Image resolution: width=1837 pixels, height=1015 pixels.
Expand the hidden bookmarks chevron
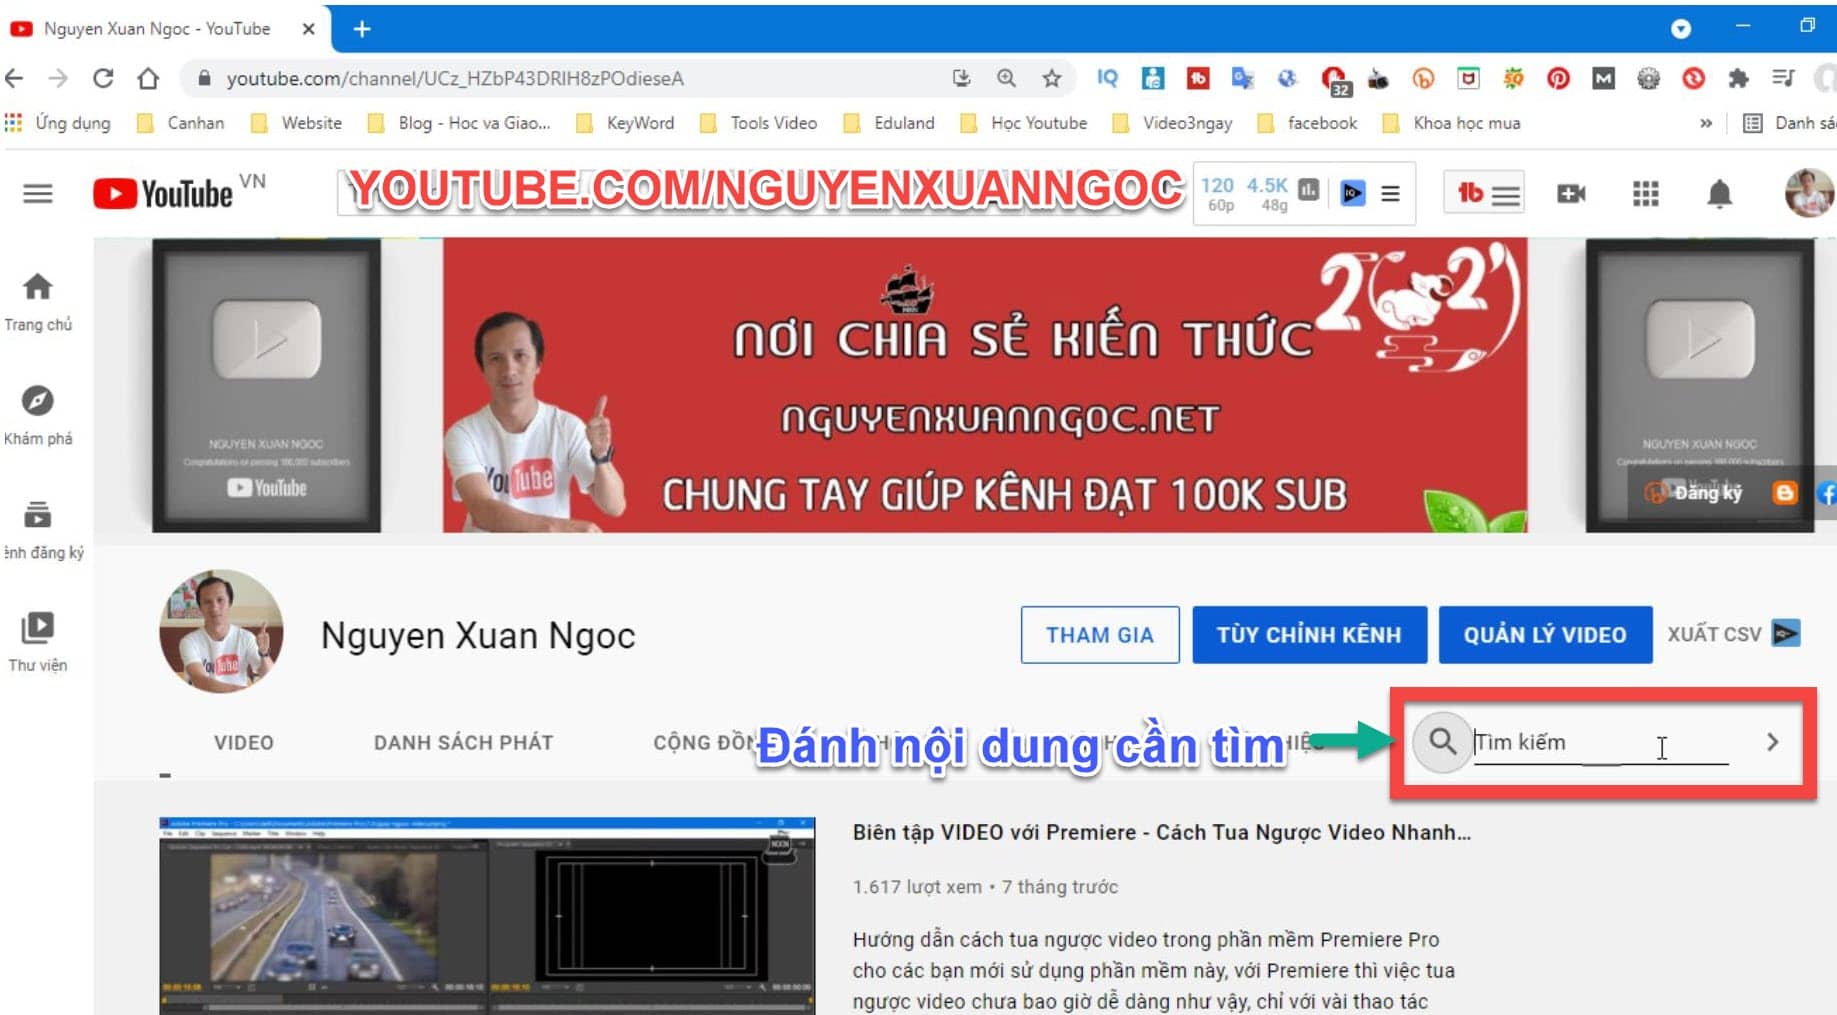pos(1705,123)
